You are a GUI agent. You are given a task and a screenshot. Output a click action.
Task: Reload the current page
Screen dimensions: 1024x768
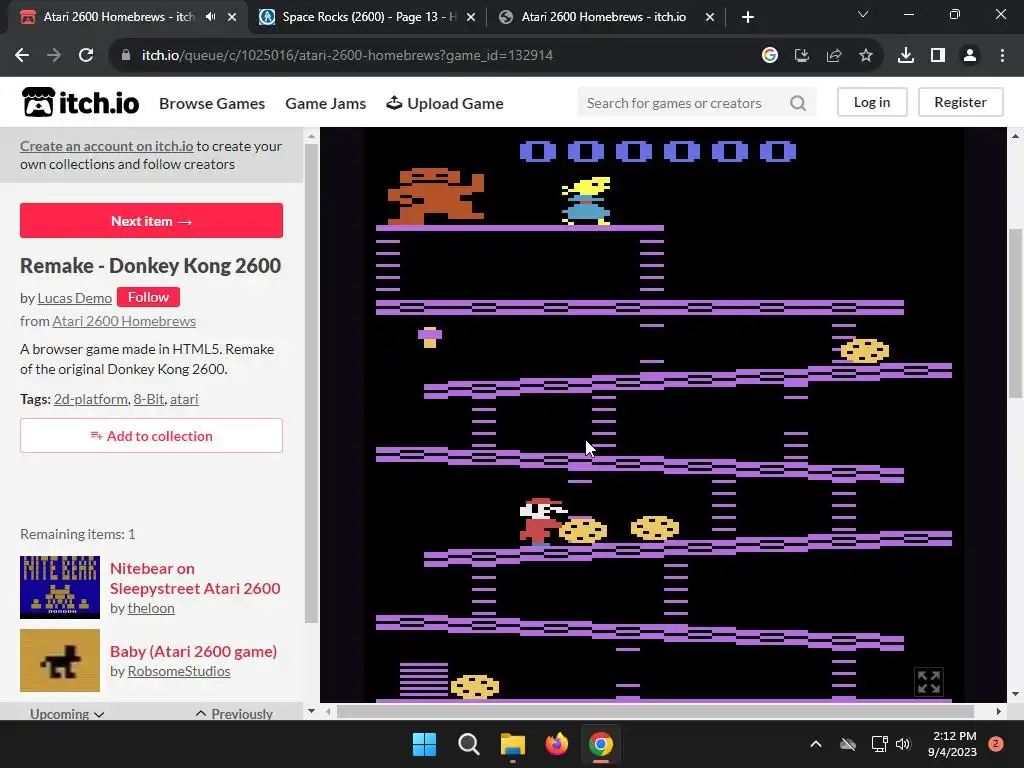(x=86, y=56)
